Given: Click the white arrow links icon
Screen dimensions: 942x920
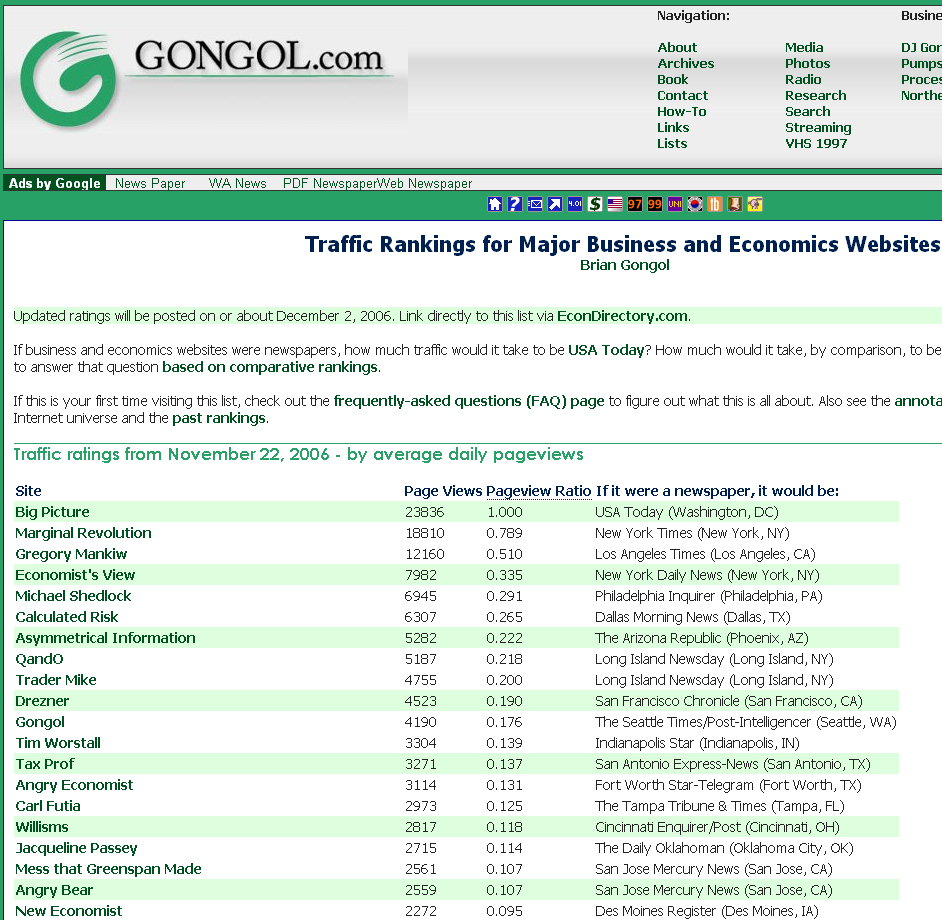Looking at the screenshot, I should [x=555, y=204].
